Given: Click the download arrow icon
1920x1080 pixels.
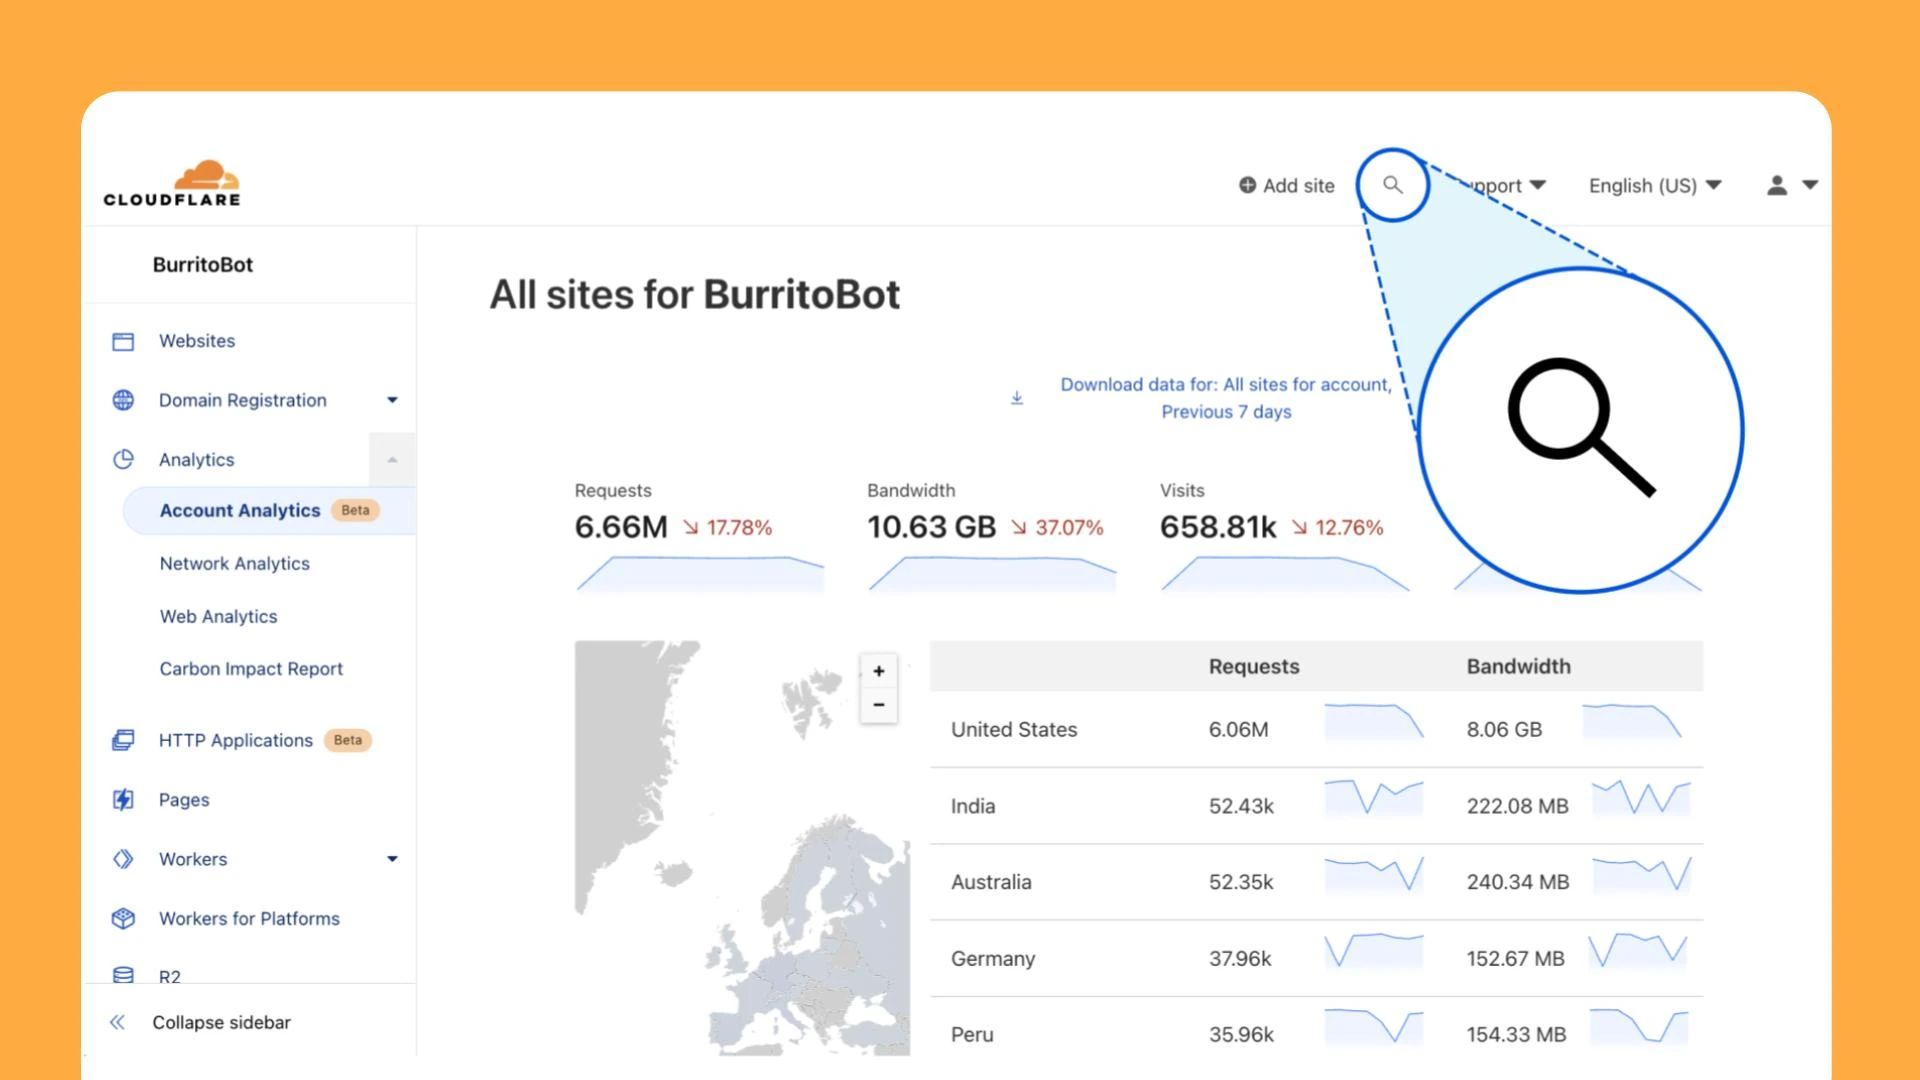Looking at the screenshot, I should [1017, 398].
